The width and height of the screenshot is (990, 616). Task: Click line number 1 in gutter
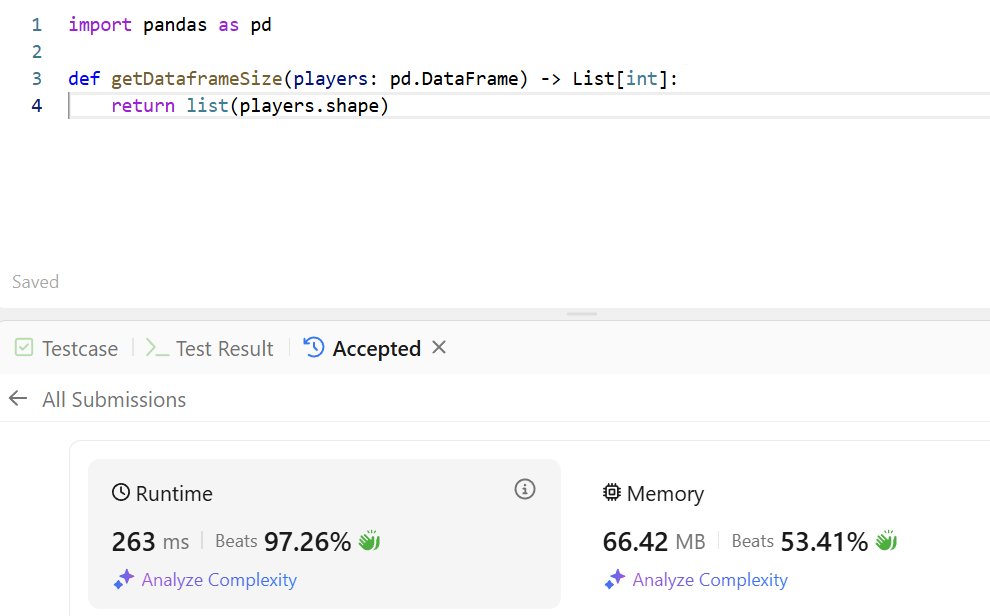(x=37, y=25)
